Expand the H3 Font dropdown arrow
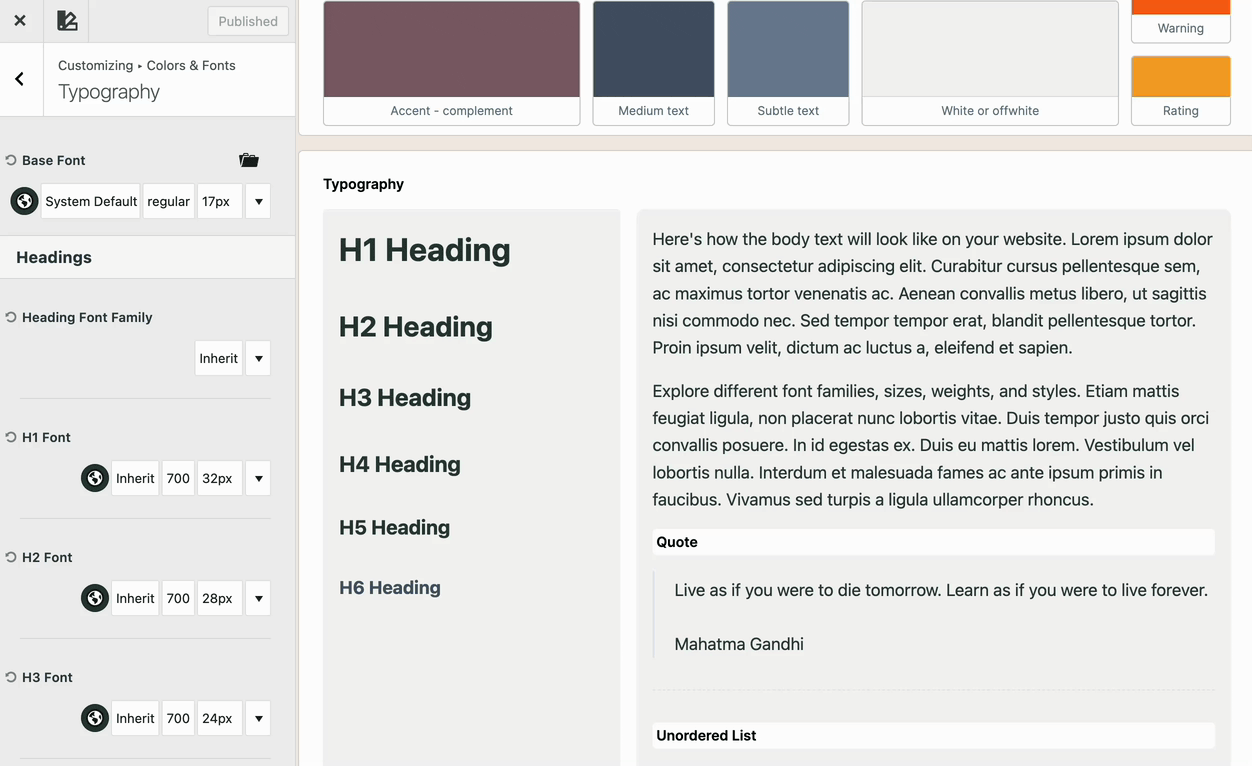Viewport: 1253px width, 766px height. click(x=258, y=718)
